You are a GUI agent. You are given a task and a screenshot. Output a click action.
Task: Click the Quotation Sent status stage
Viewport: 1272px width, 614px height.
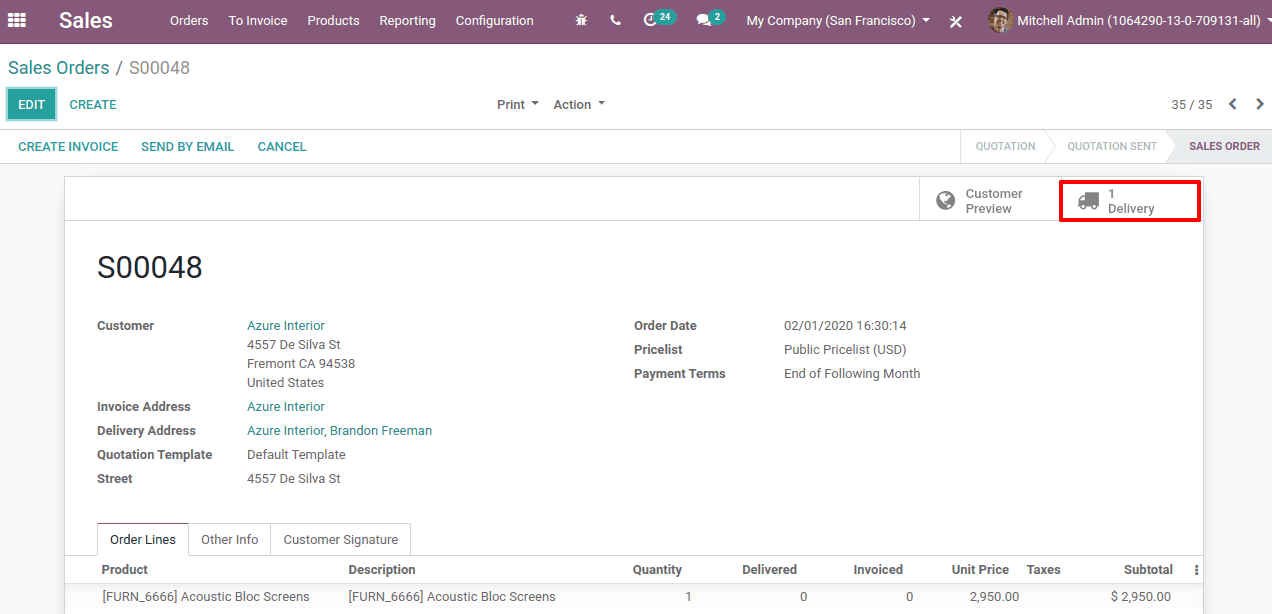(x=1112, y=146)
